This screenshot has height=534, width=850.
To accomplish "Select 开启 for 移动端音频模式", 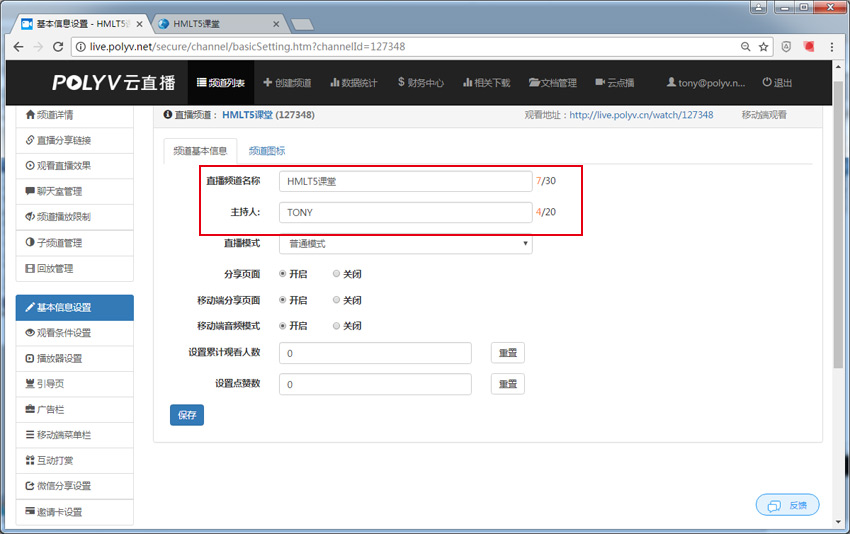I will [283, 326].
